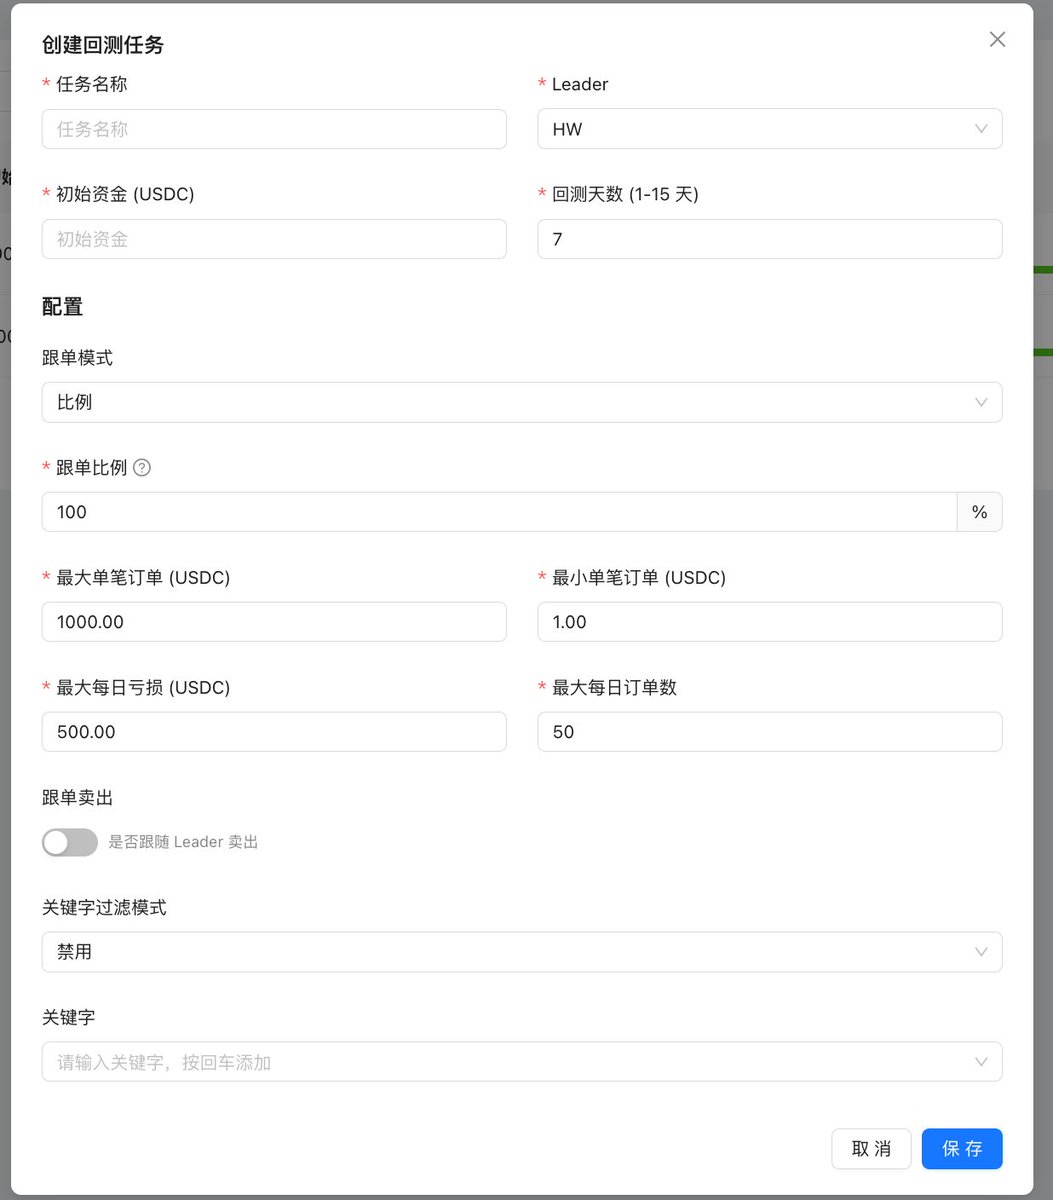Click the 初始资金 (USDC) label
Viewport: 1053px width, 1200px height.
pyautogui.click(x=125, y=194)
